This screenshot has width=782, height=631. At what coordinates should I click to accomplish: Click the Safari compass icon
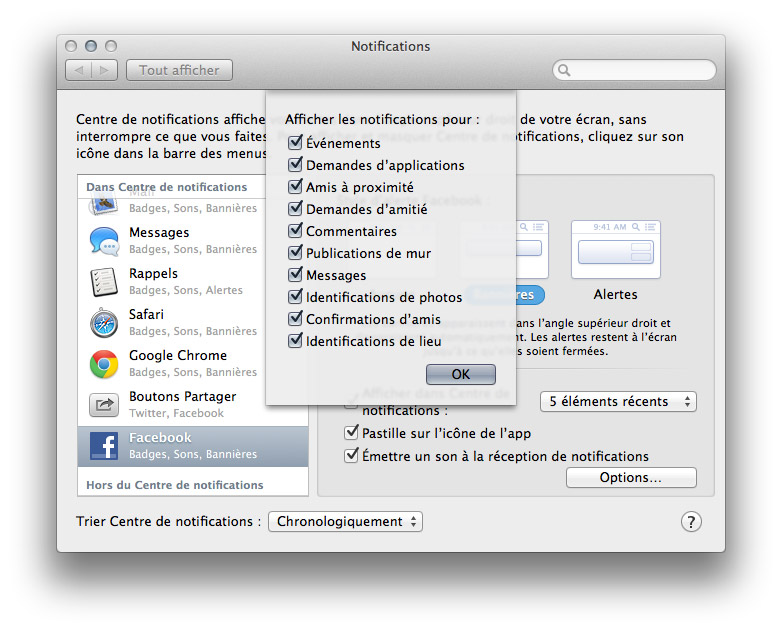104,323
